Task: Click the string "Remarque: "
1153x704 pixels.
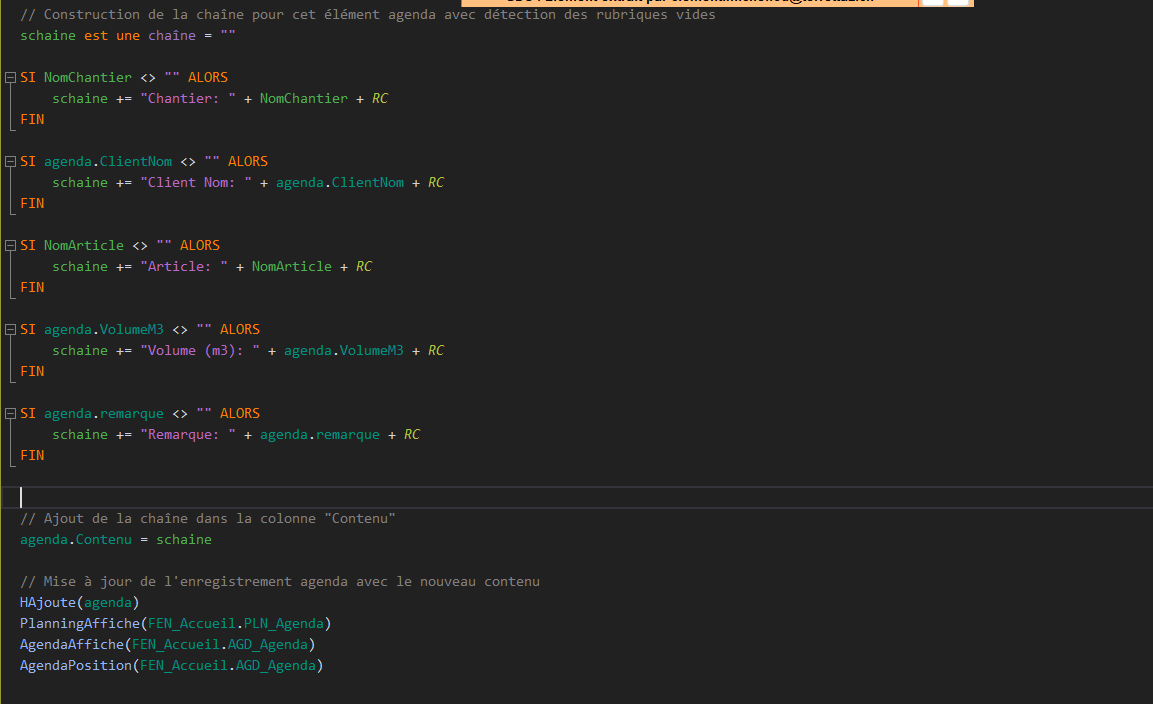Action: point(188,435)
